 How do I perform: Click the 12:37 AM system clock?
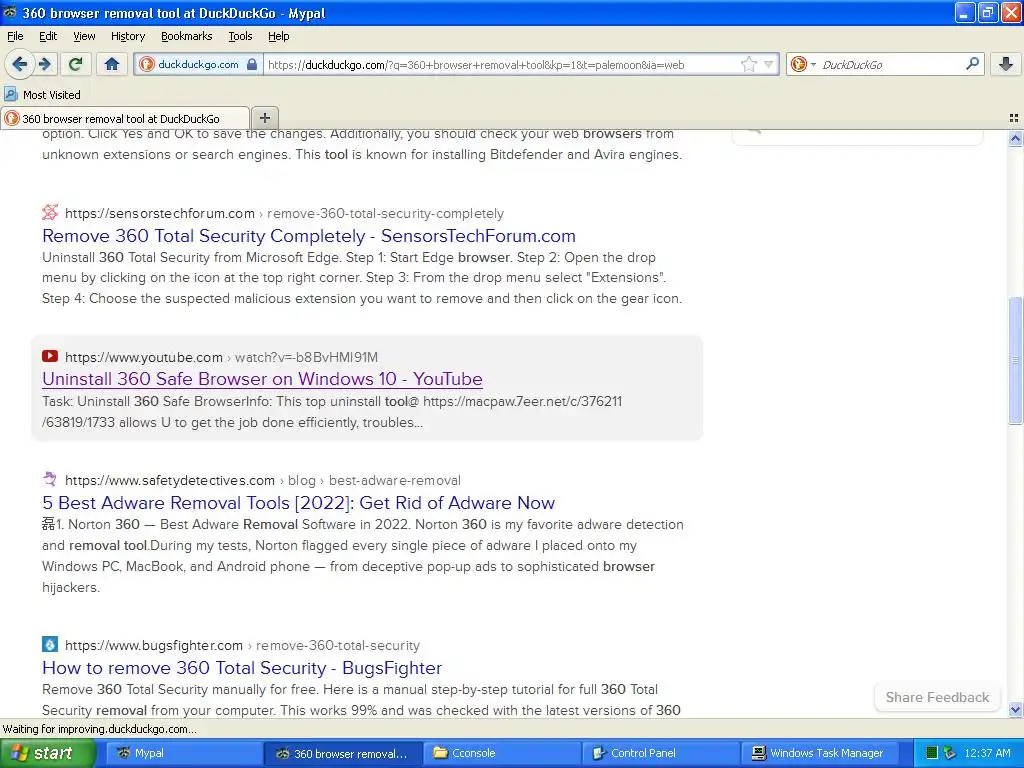[x=987, y=753]
